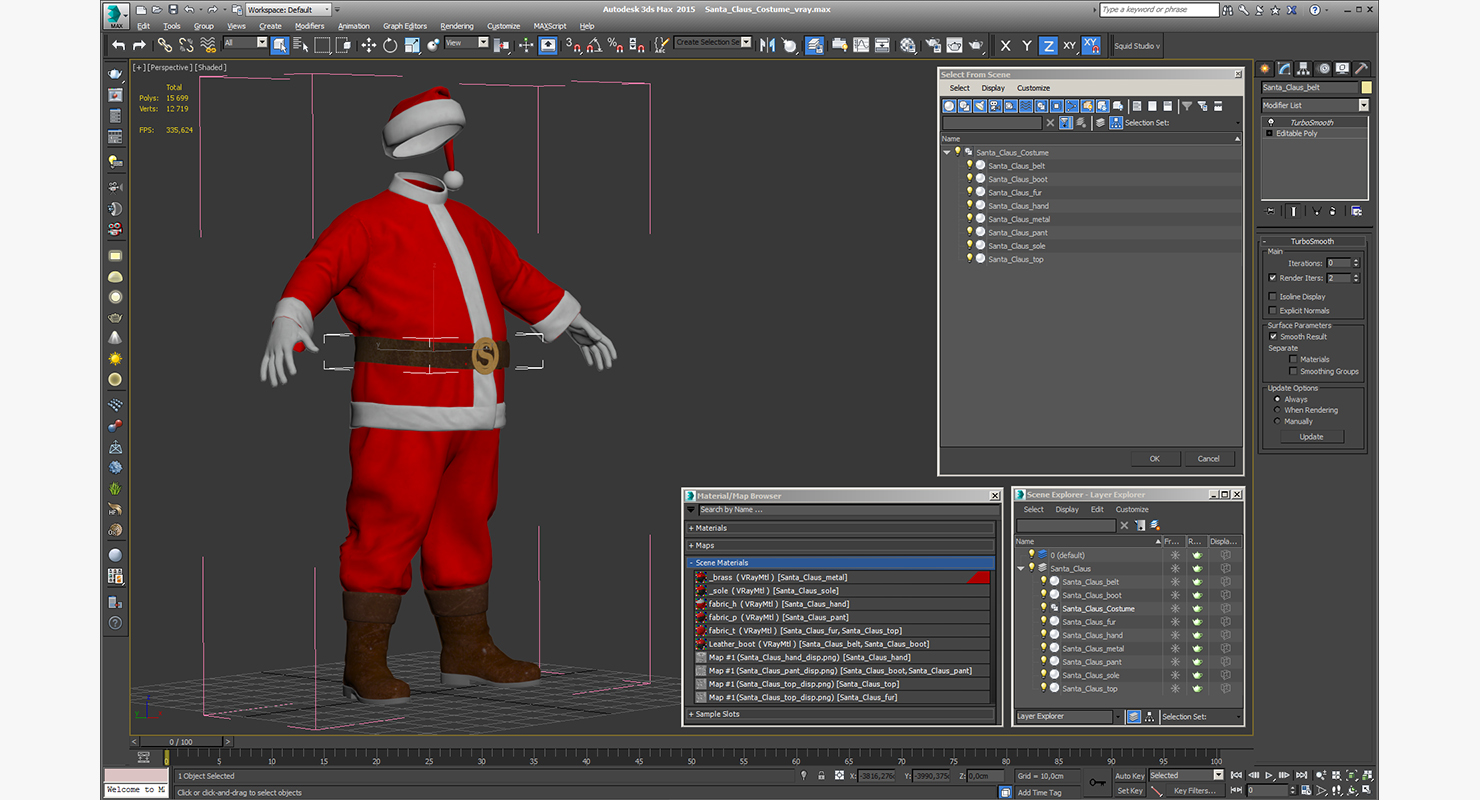The height and width of the screenshot is (800, 1480).
Task: Restrict to Y axis constraint
Action: coord(1027,46)
